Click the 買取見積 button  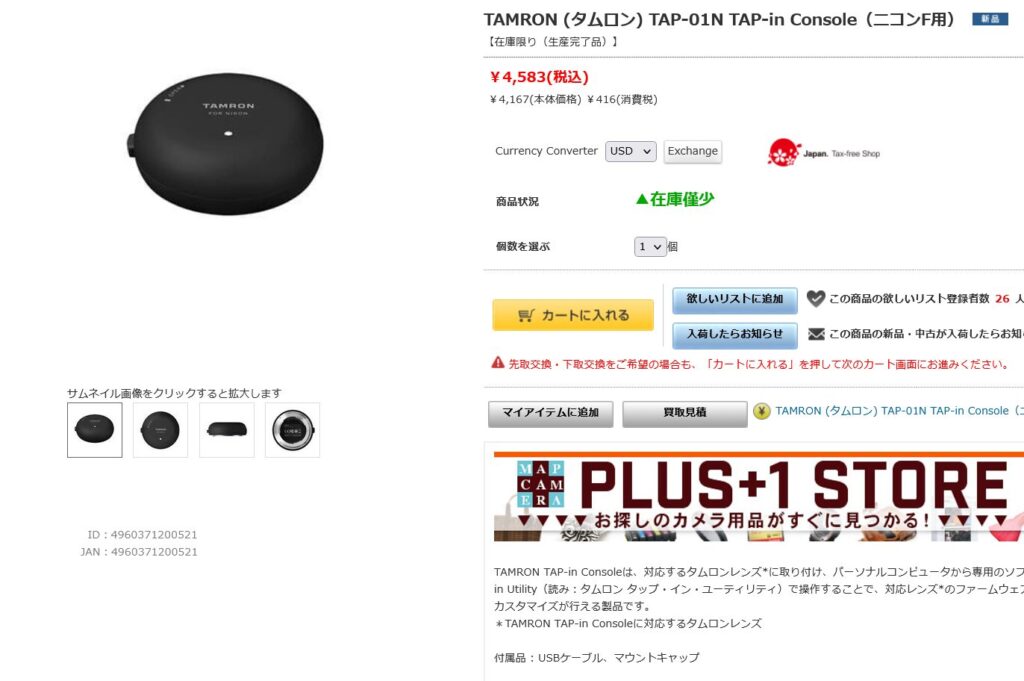(684, 414)
